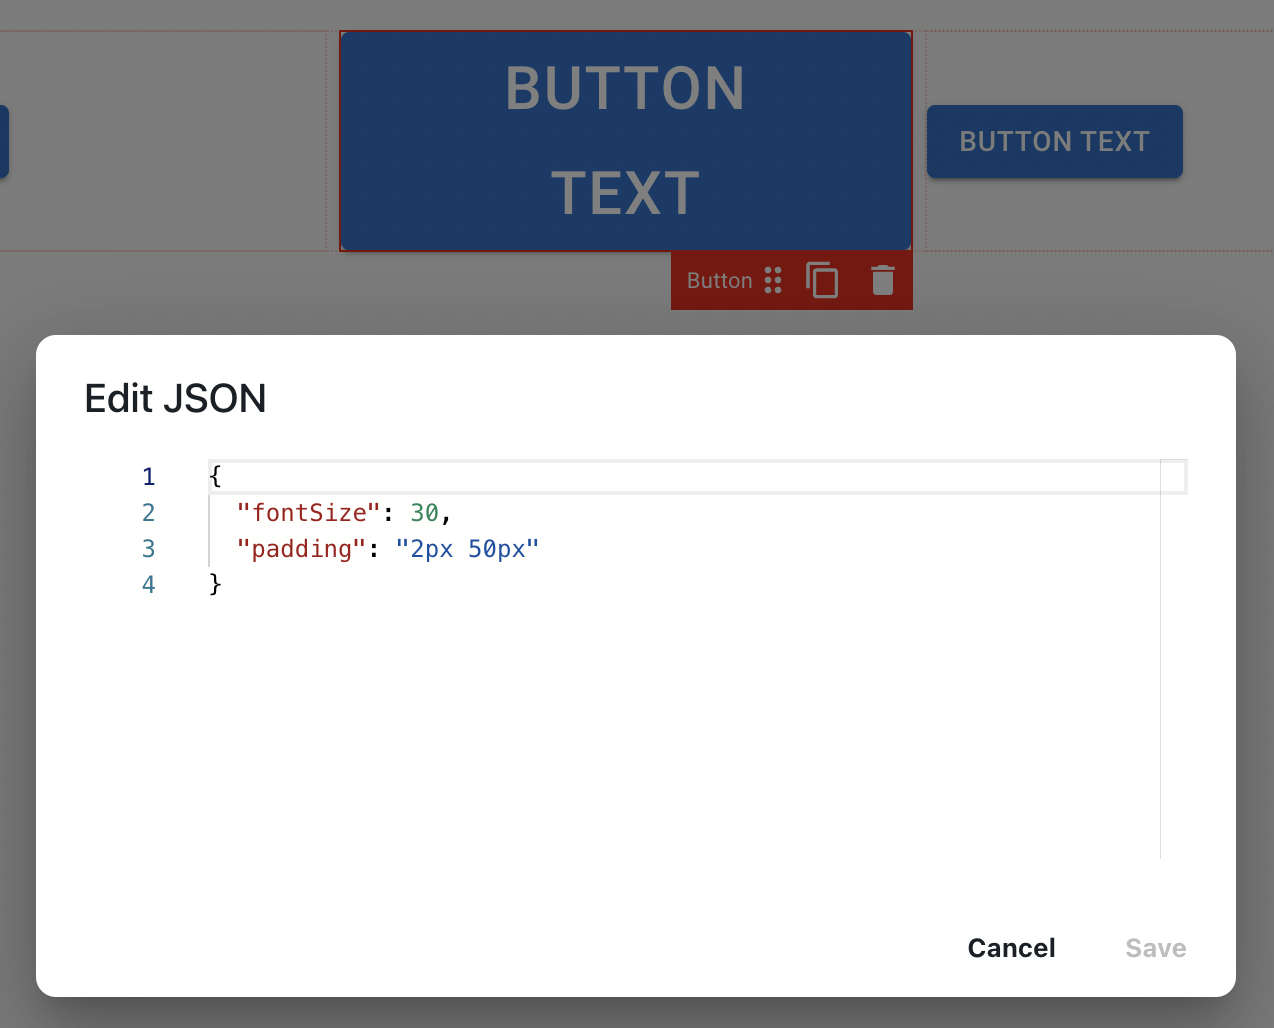The image size is (1274, 1028).
Task: Click the opening curly brace
Action: point(215,476)
